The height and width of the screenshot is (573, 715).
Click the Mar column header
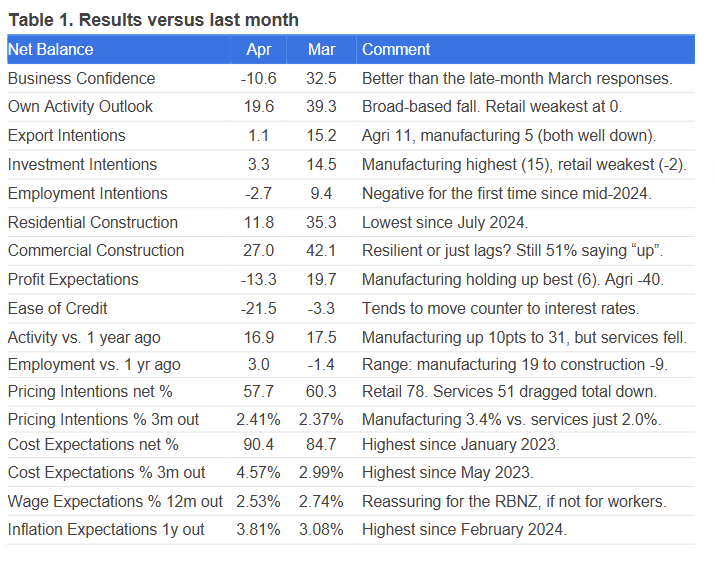pyautogui.click(x=322, y=49)
